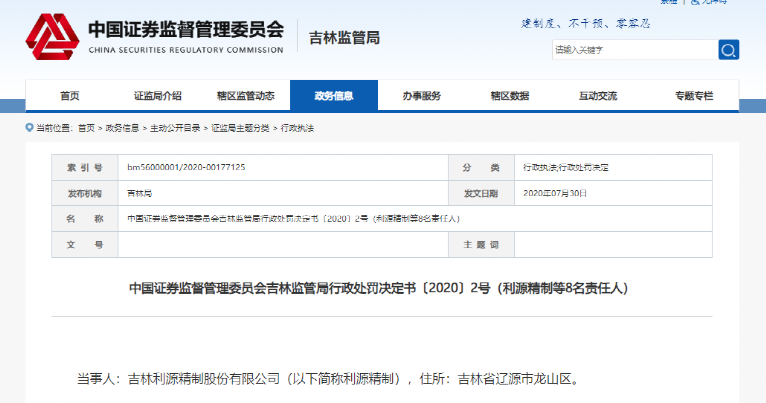Select the 政务信息 navigation tab
Screen dimensions: 766x403
[333, 96]
